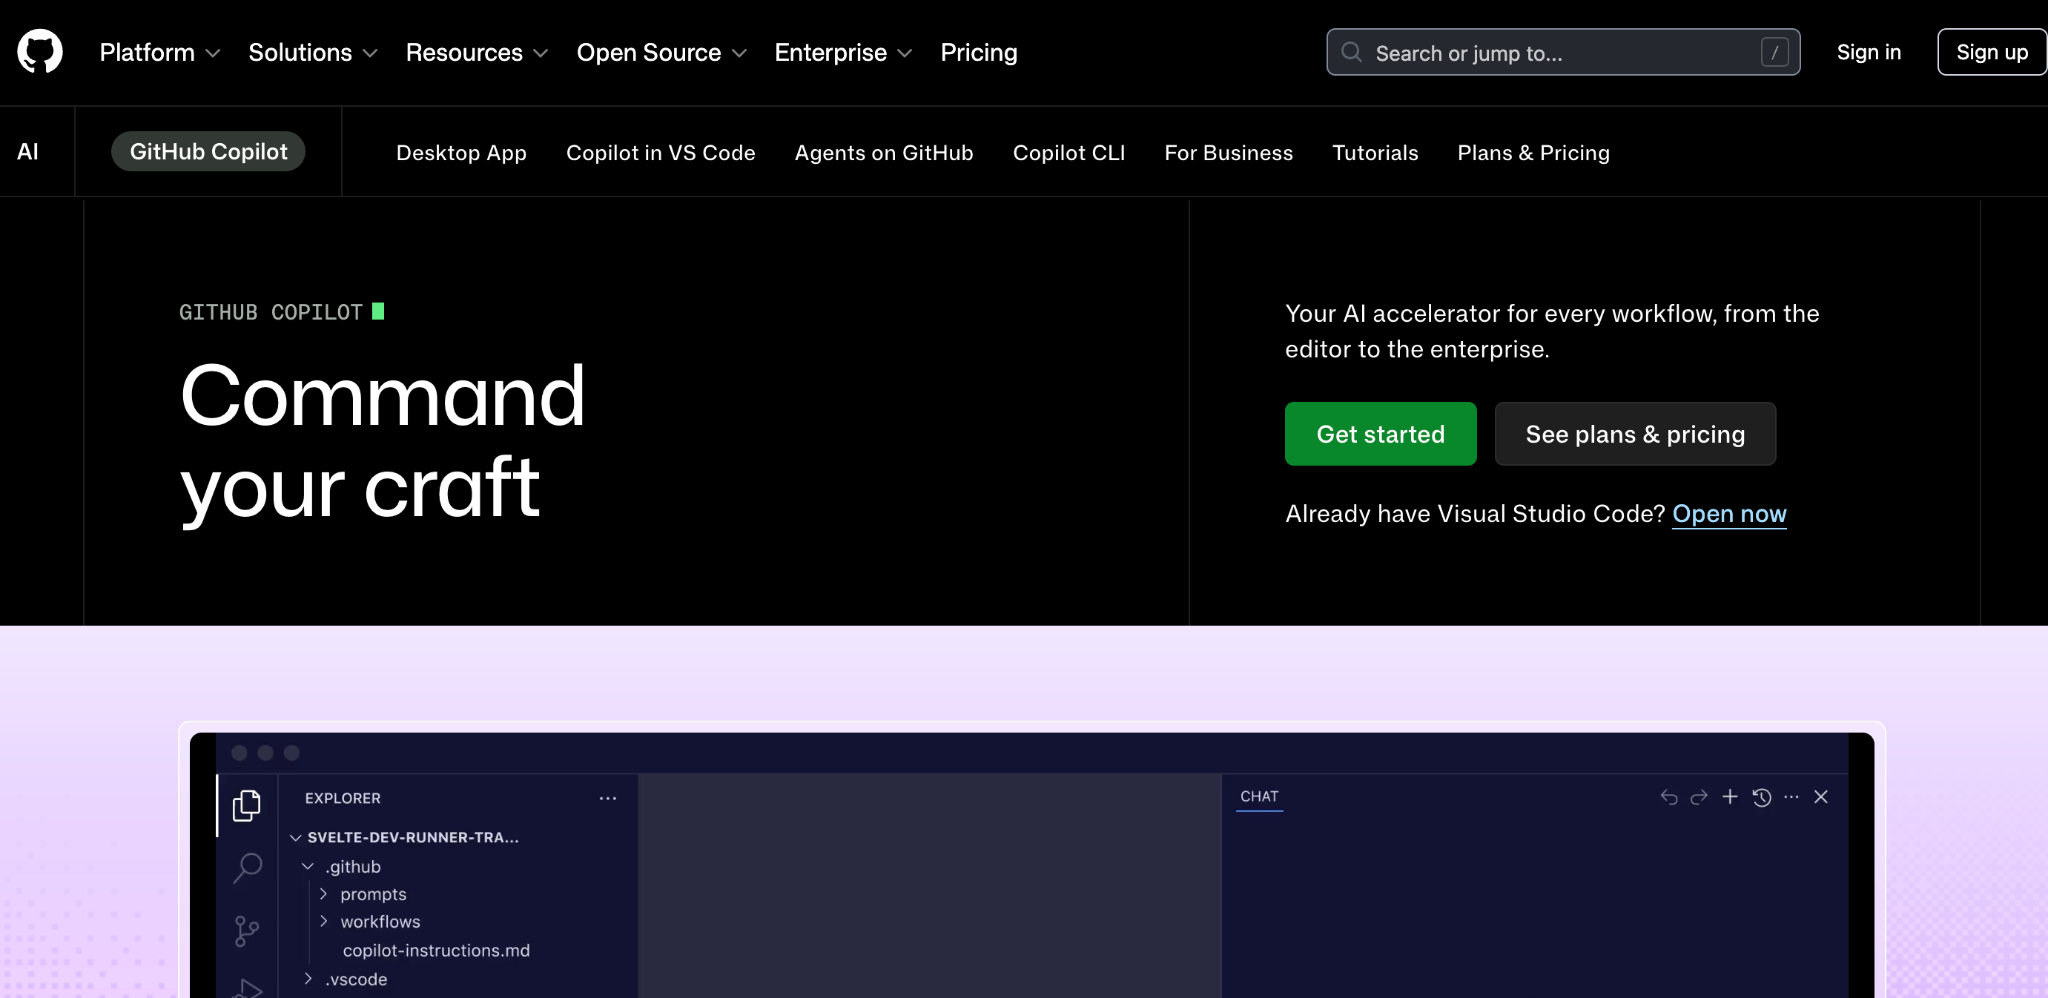Open copilot-instructions.md file
This screenshot has width=2048, height=998.
point(436,950)
